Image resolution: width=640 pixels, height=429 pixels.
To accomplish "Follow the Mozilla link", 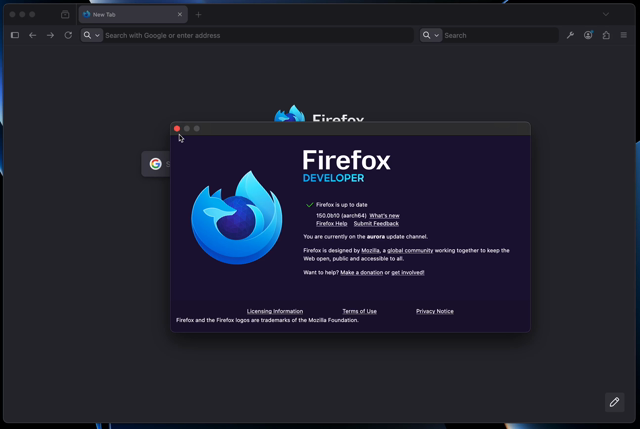I will coord(370,251).
